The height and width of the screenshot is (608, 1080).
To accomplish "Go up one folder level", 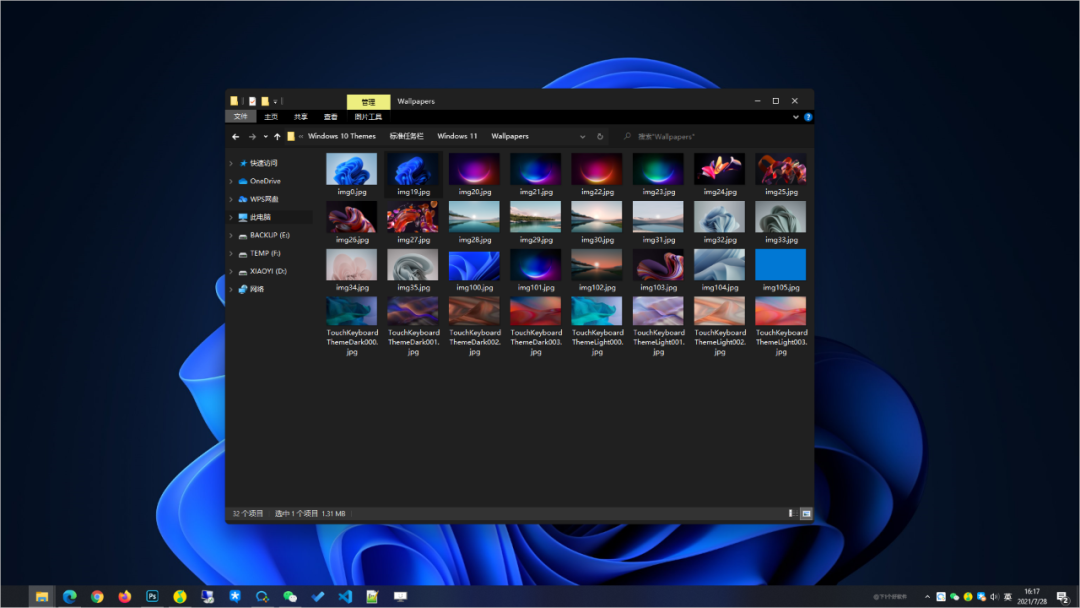I will 277,136.
